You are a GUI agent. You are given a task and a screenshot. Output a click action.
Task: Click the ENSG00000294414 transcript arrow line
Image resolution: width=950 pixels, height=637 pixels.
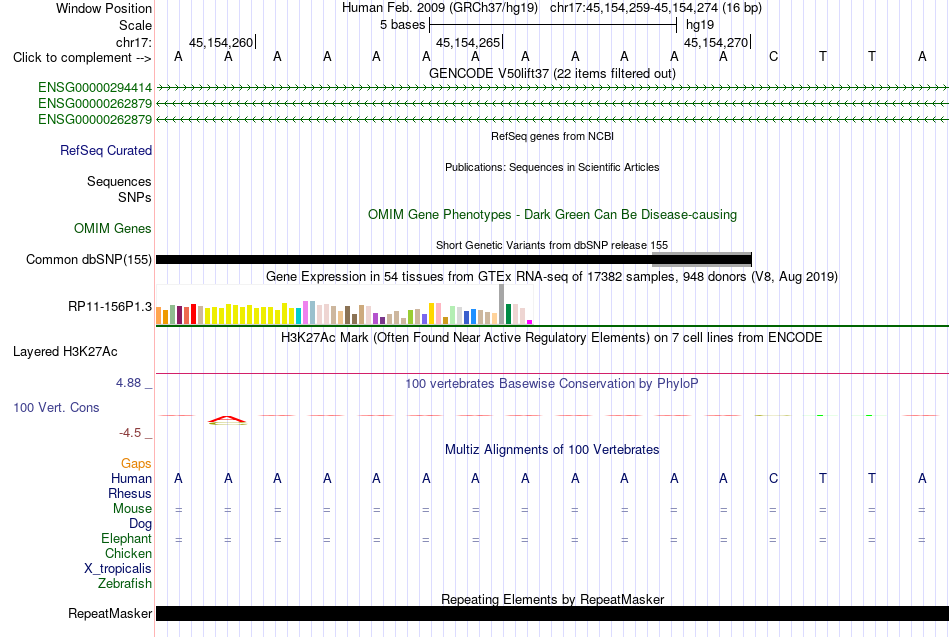552,88
